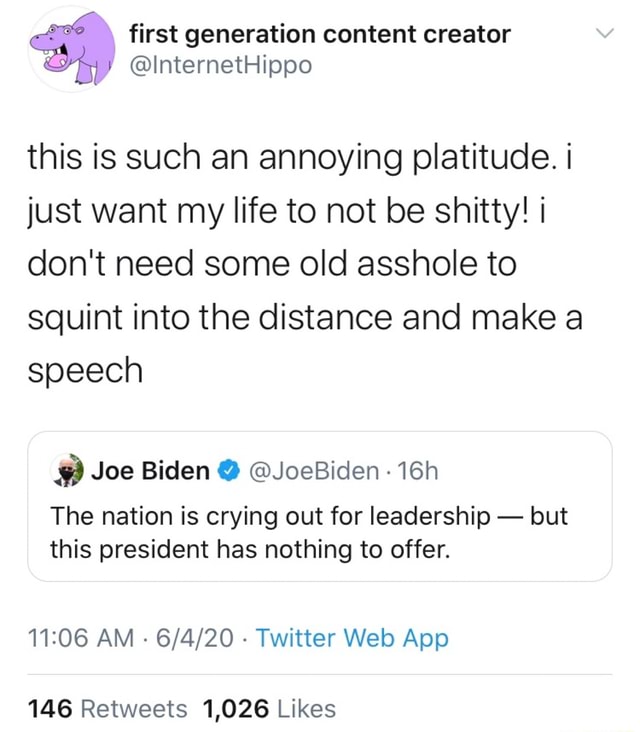
Task: Click the blue verified badge
Action: (227, 470)
